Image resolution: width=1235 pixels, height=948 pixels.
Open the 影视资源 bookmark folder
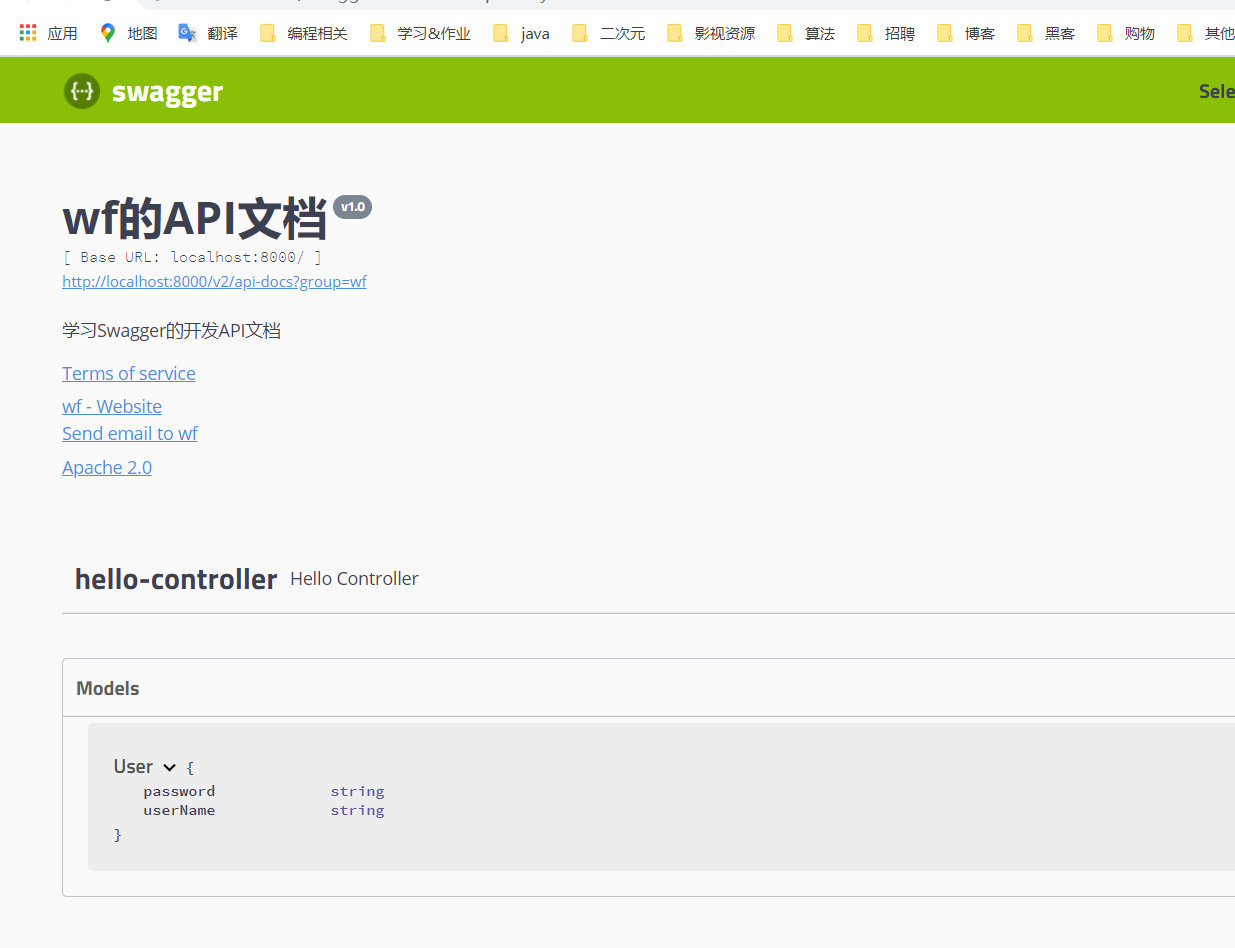point(711,33)
